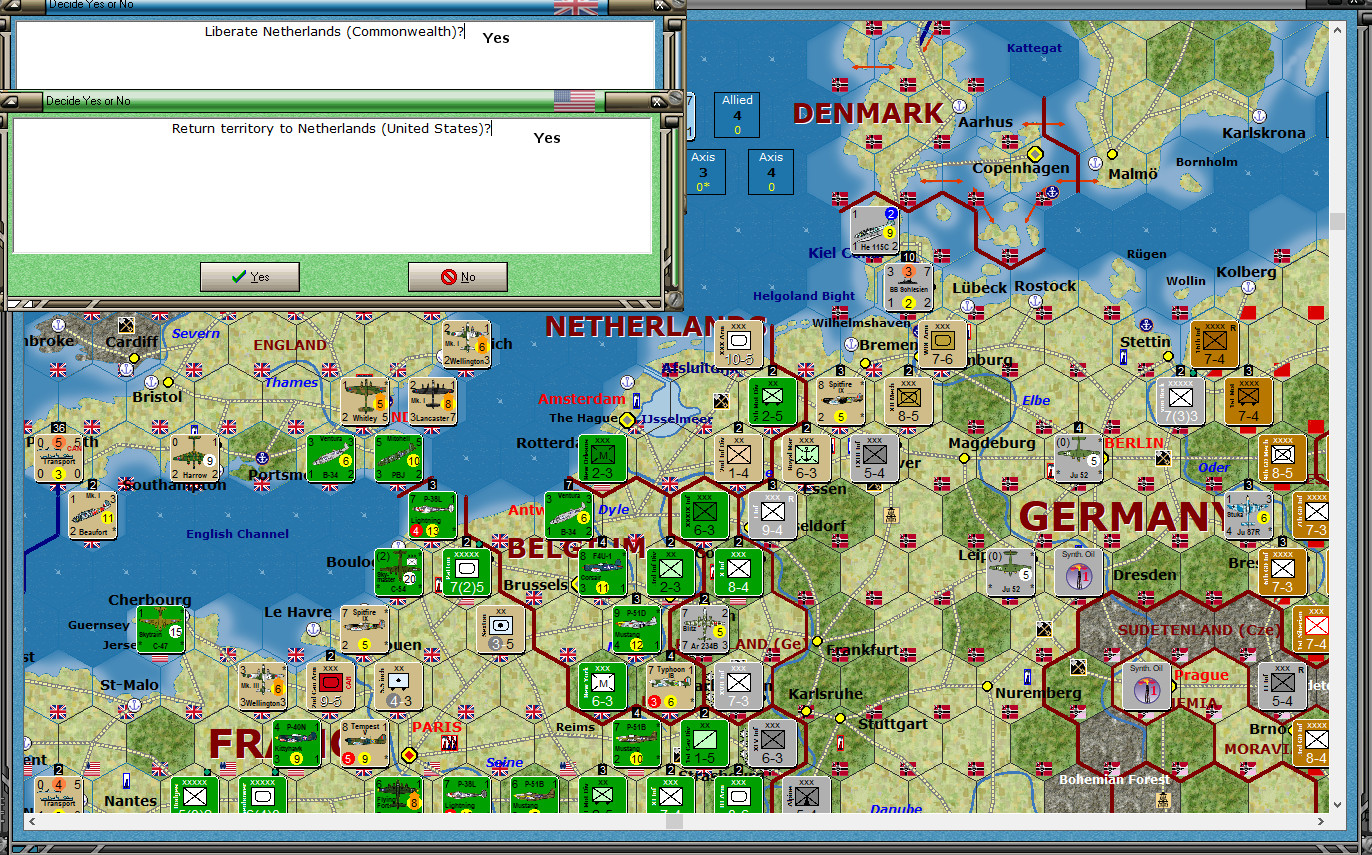The image size is (1372, 855).
Task: Select the Skymaster C-54 transport plane
Action: [398, 573]
